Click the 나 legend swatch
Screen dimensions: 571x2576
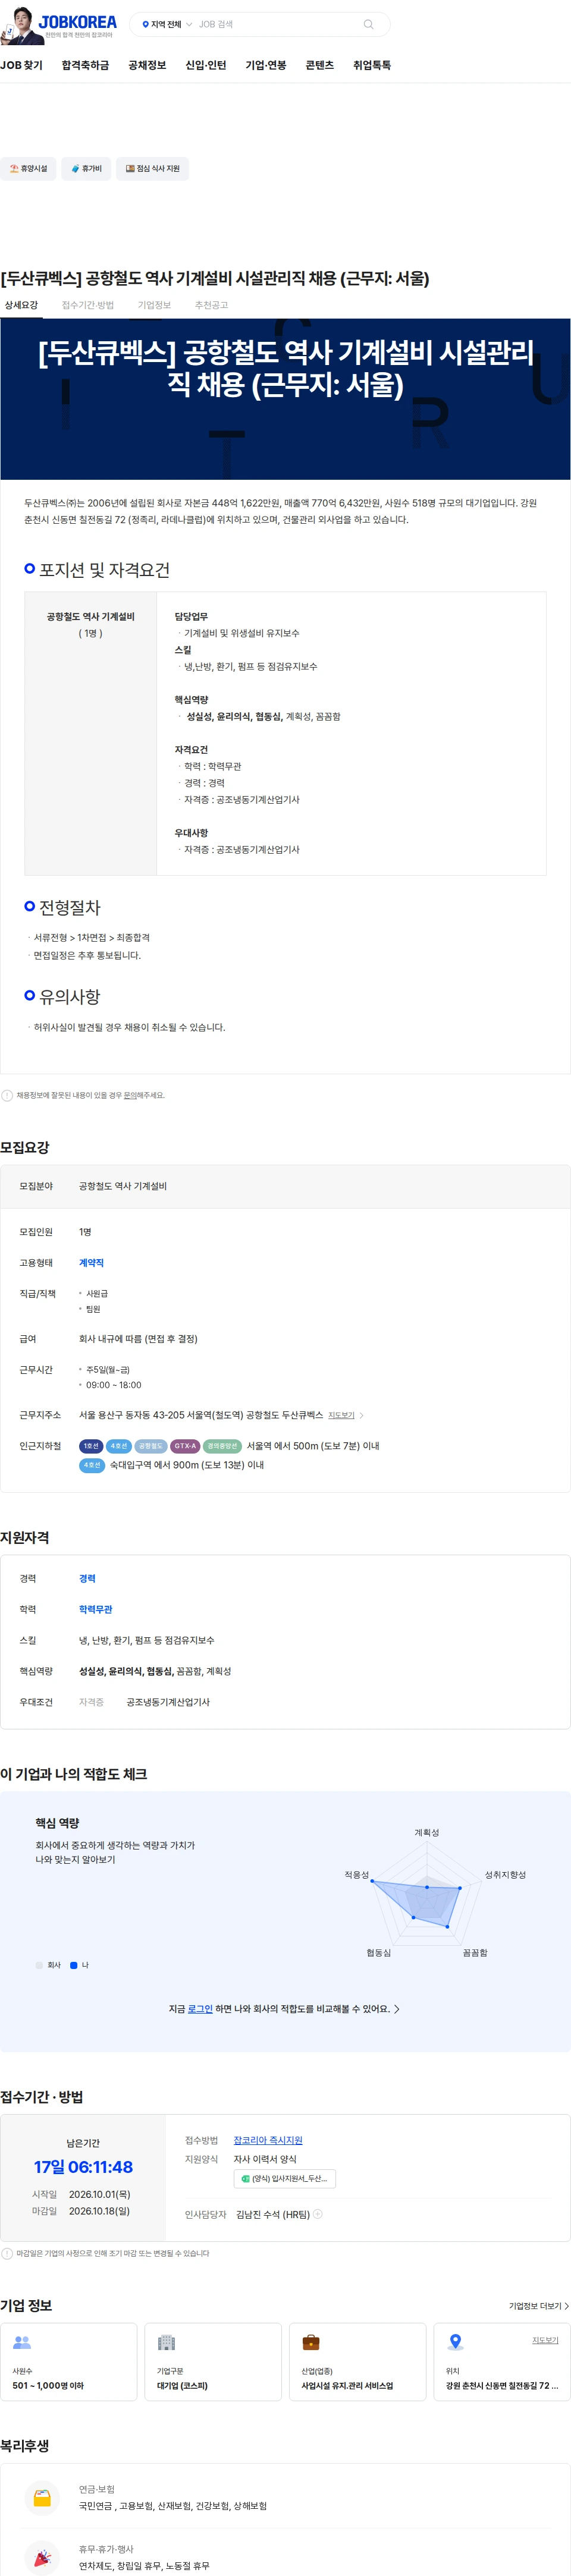[74, 1965]
